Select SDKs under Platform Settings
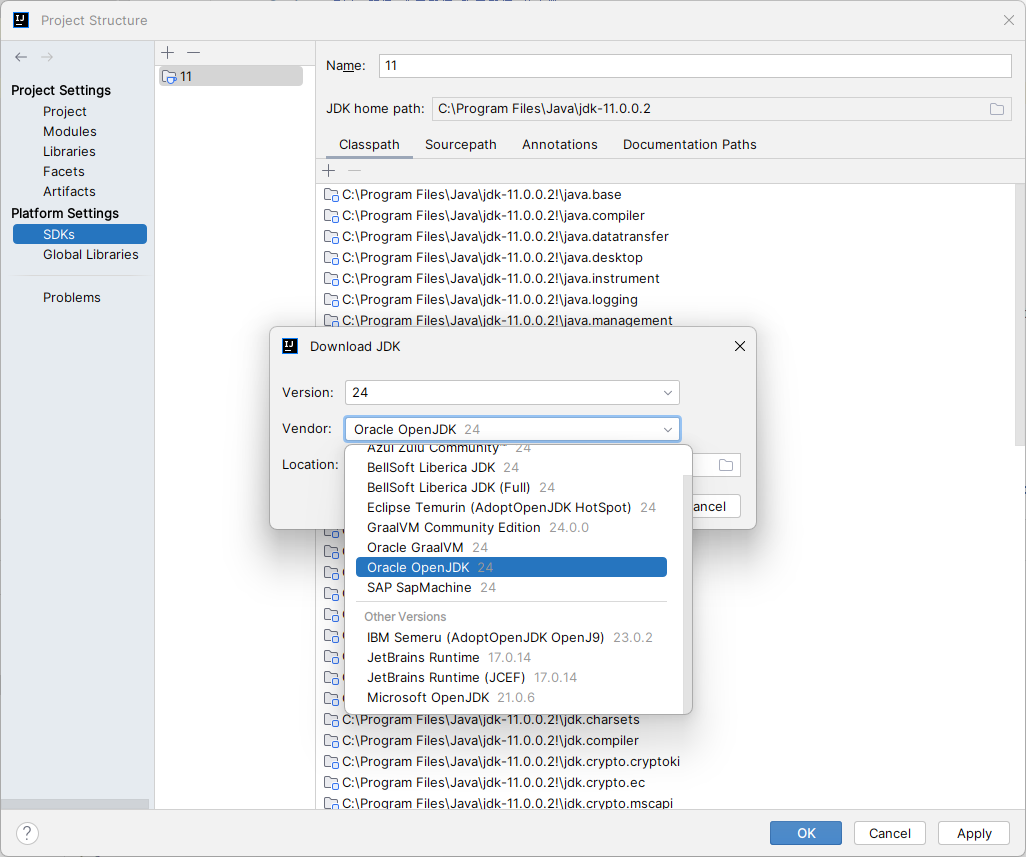The image size is (1026, 857). click(80, 234)
